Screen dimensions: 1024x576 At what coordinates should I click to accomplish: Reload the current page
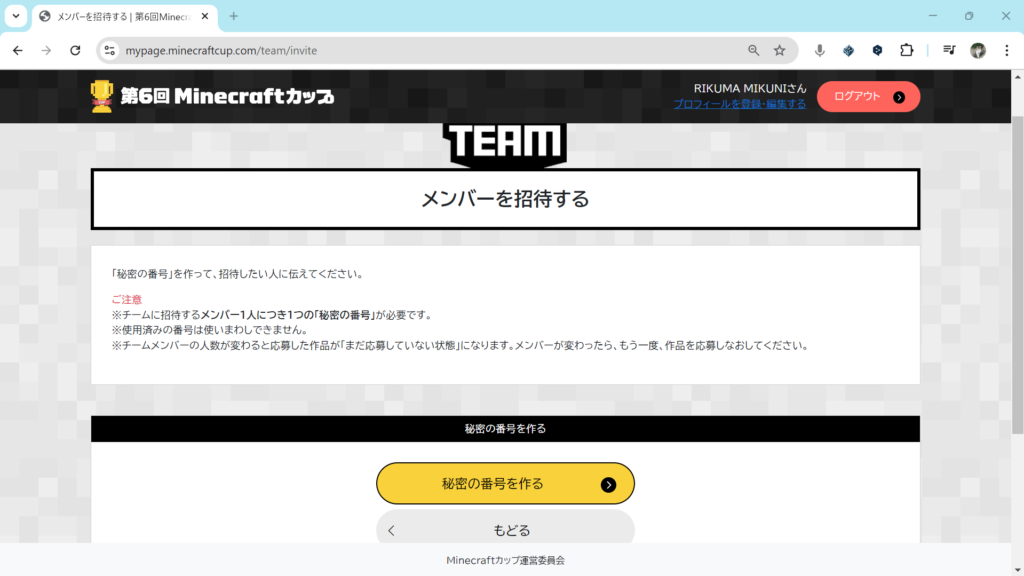tap(75, 50)
